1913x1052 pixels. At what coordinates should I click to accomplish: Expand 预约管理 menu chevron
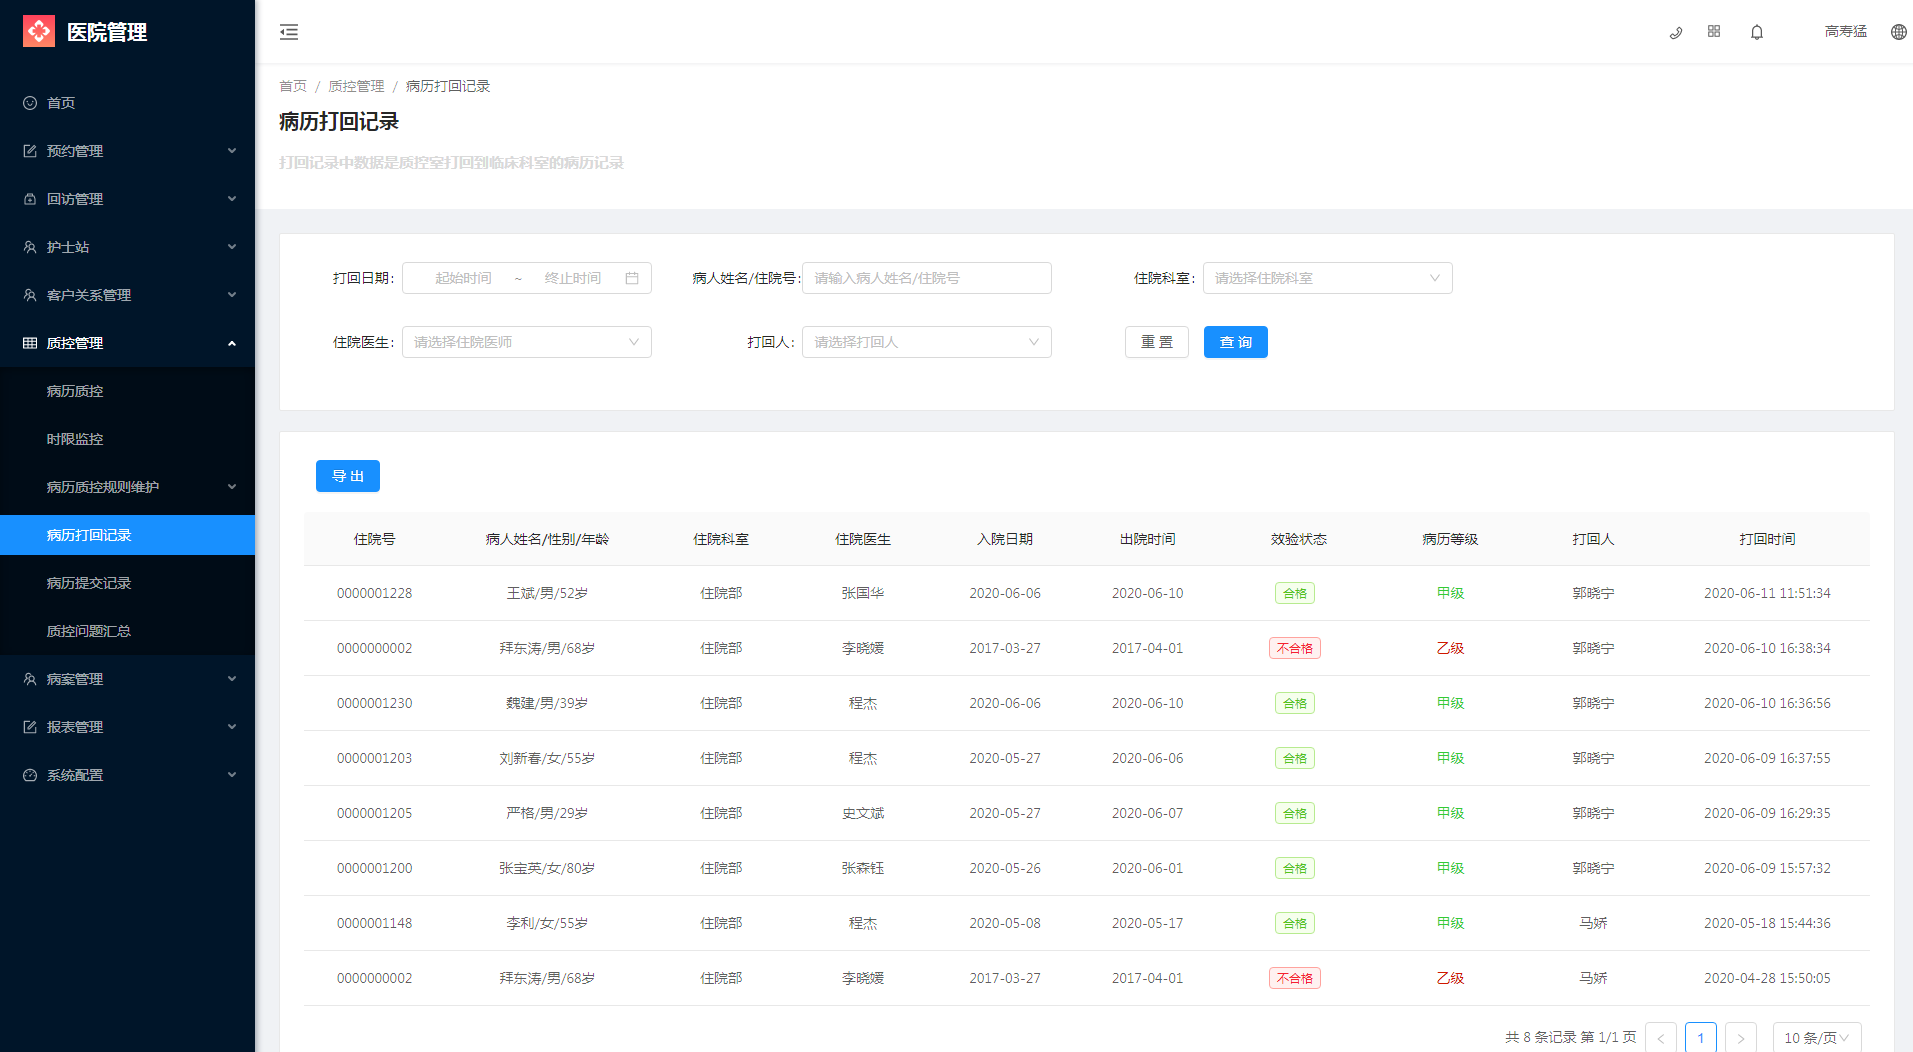232,151
